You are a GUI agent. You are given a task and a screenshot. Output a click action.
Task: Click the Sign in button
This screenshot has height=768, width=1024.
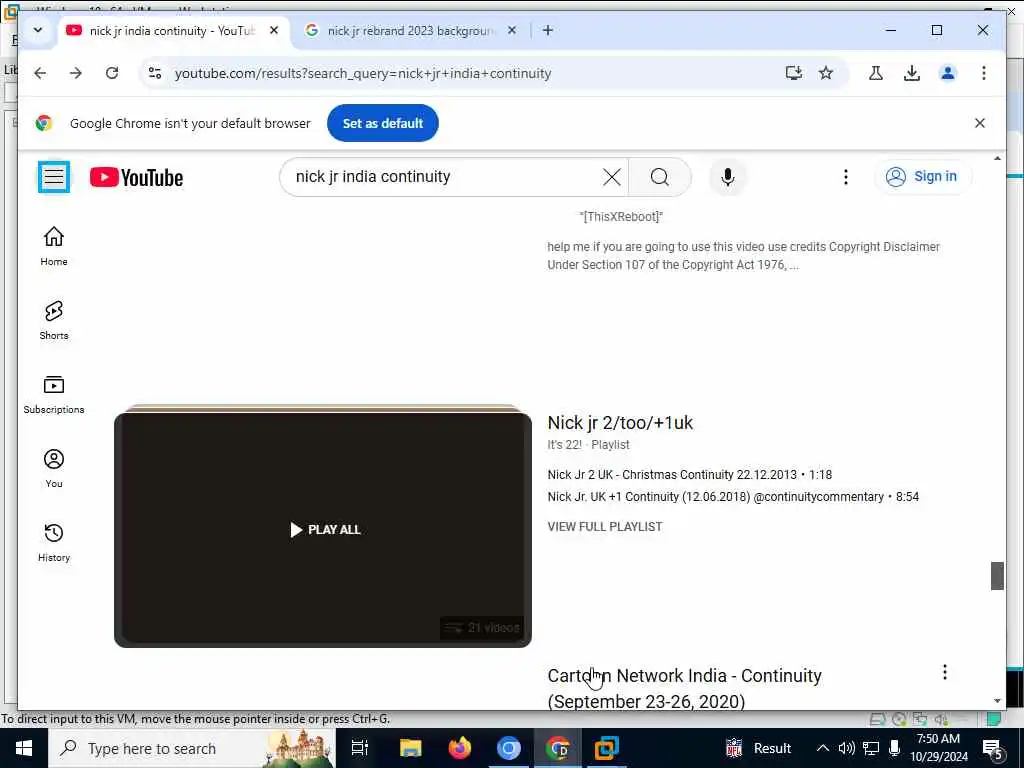tap(922, 176)
